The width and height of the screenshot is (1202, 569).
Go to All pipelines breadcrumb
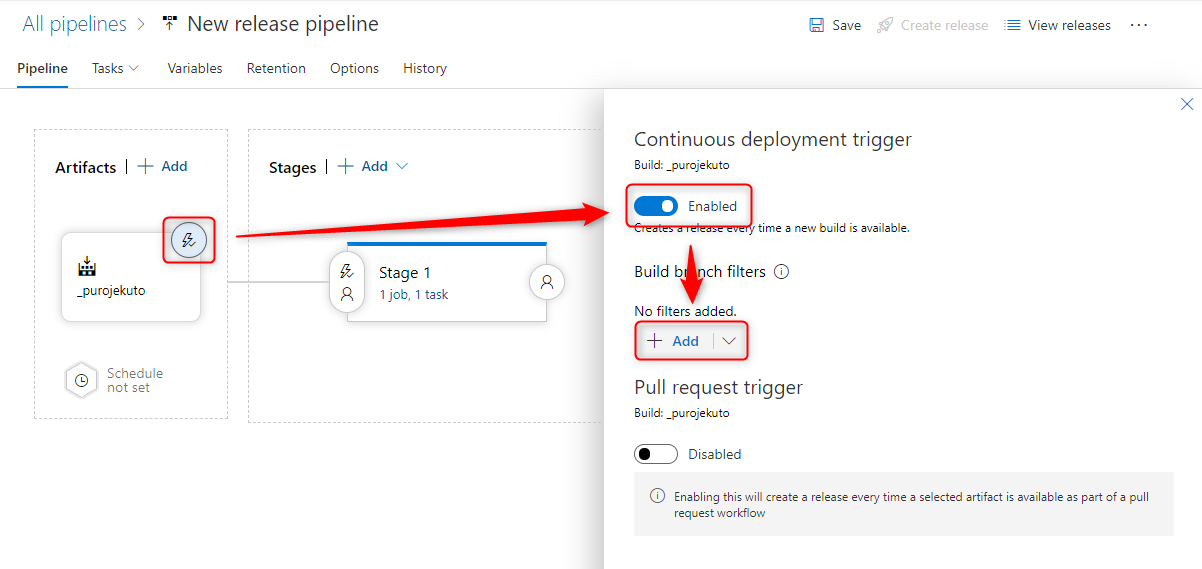point(75,24)
